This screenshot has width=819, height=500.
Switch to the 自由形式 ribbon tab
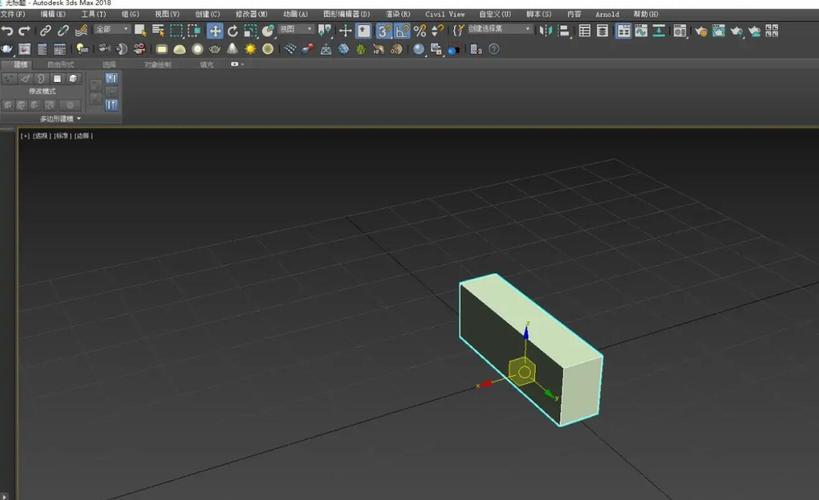click(x=61, y=65)
